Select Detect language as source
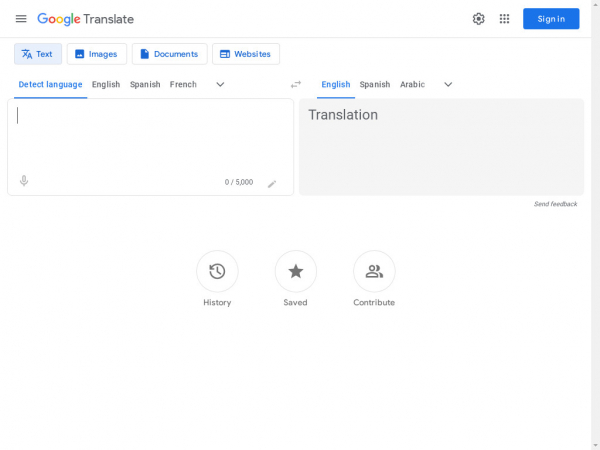Viewport: 600px width, 450px height. coord(51,85)
